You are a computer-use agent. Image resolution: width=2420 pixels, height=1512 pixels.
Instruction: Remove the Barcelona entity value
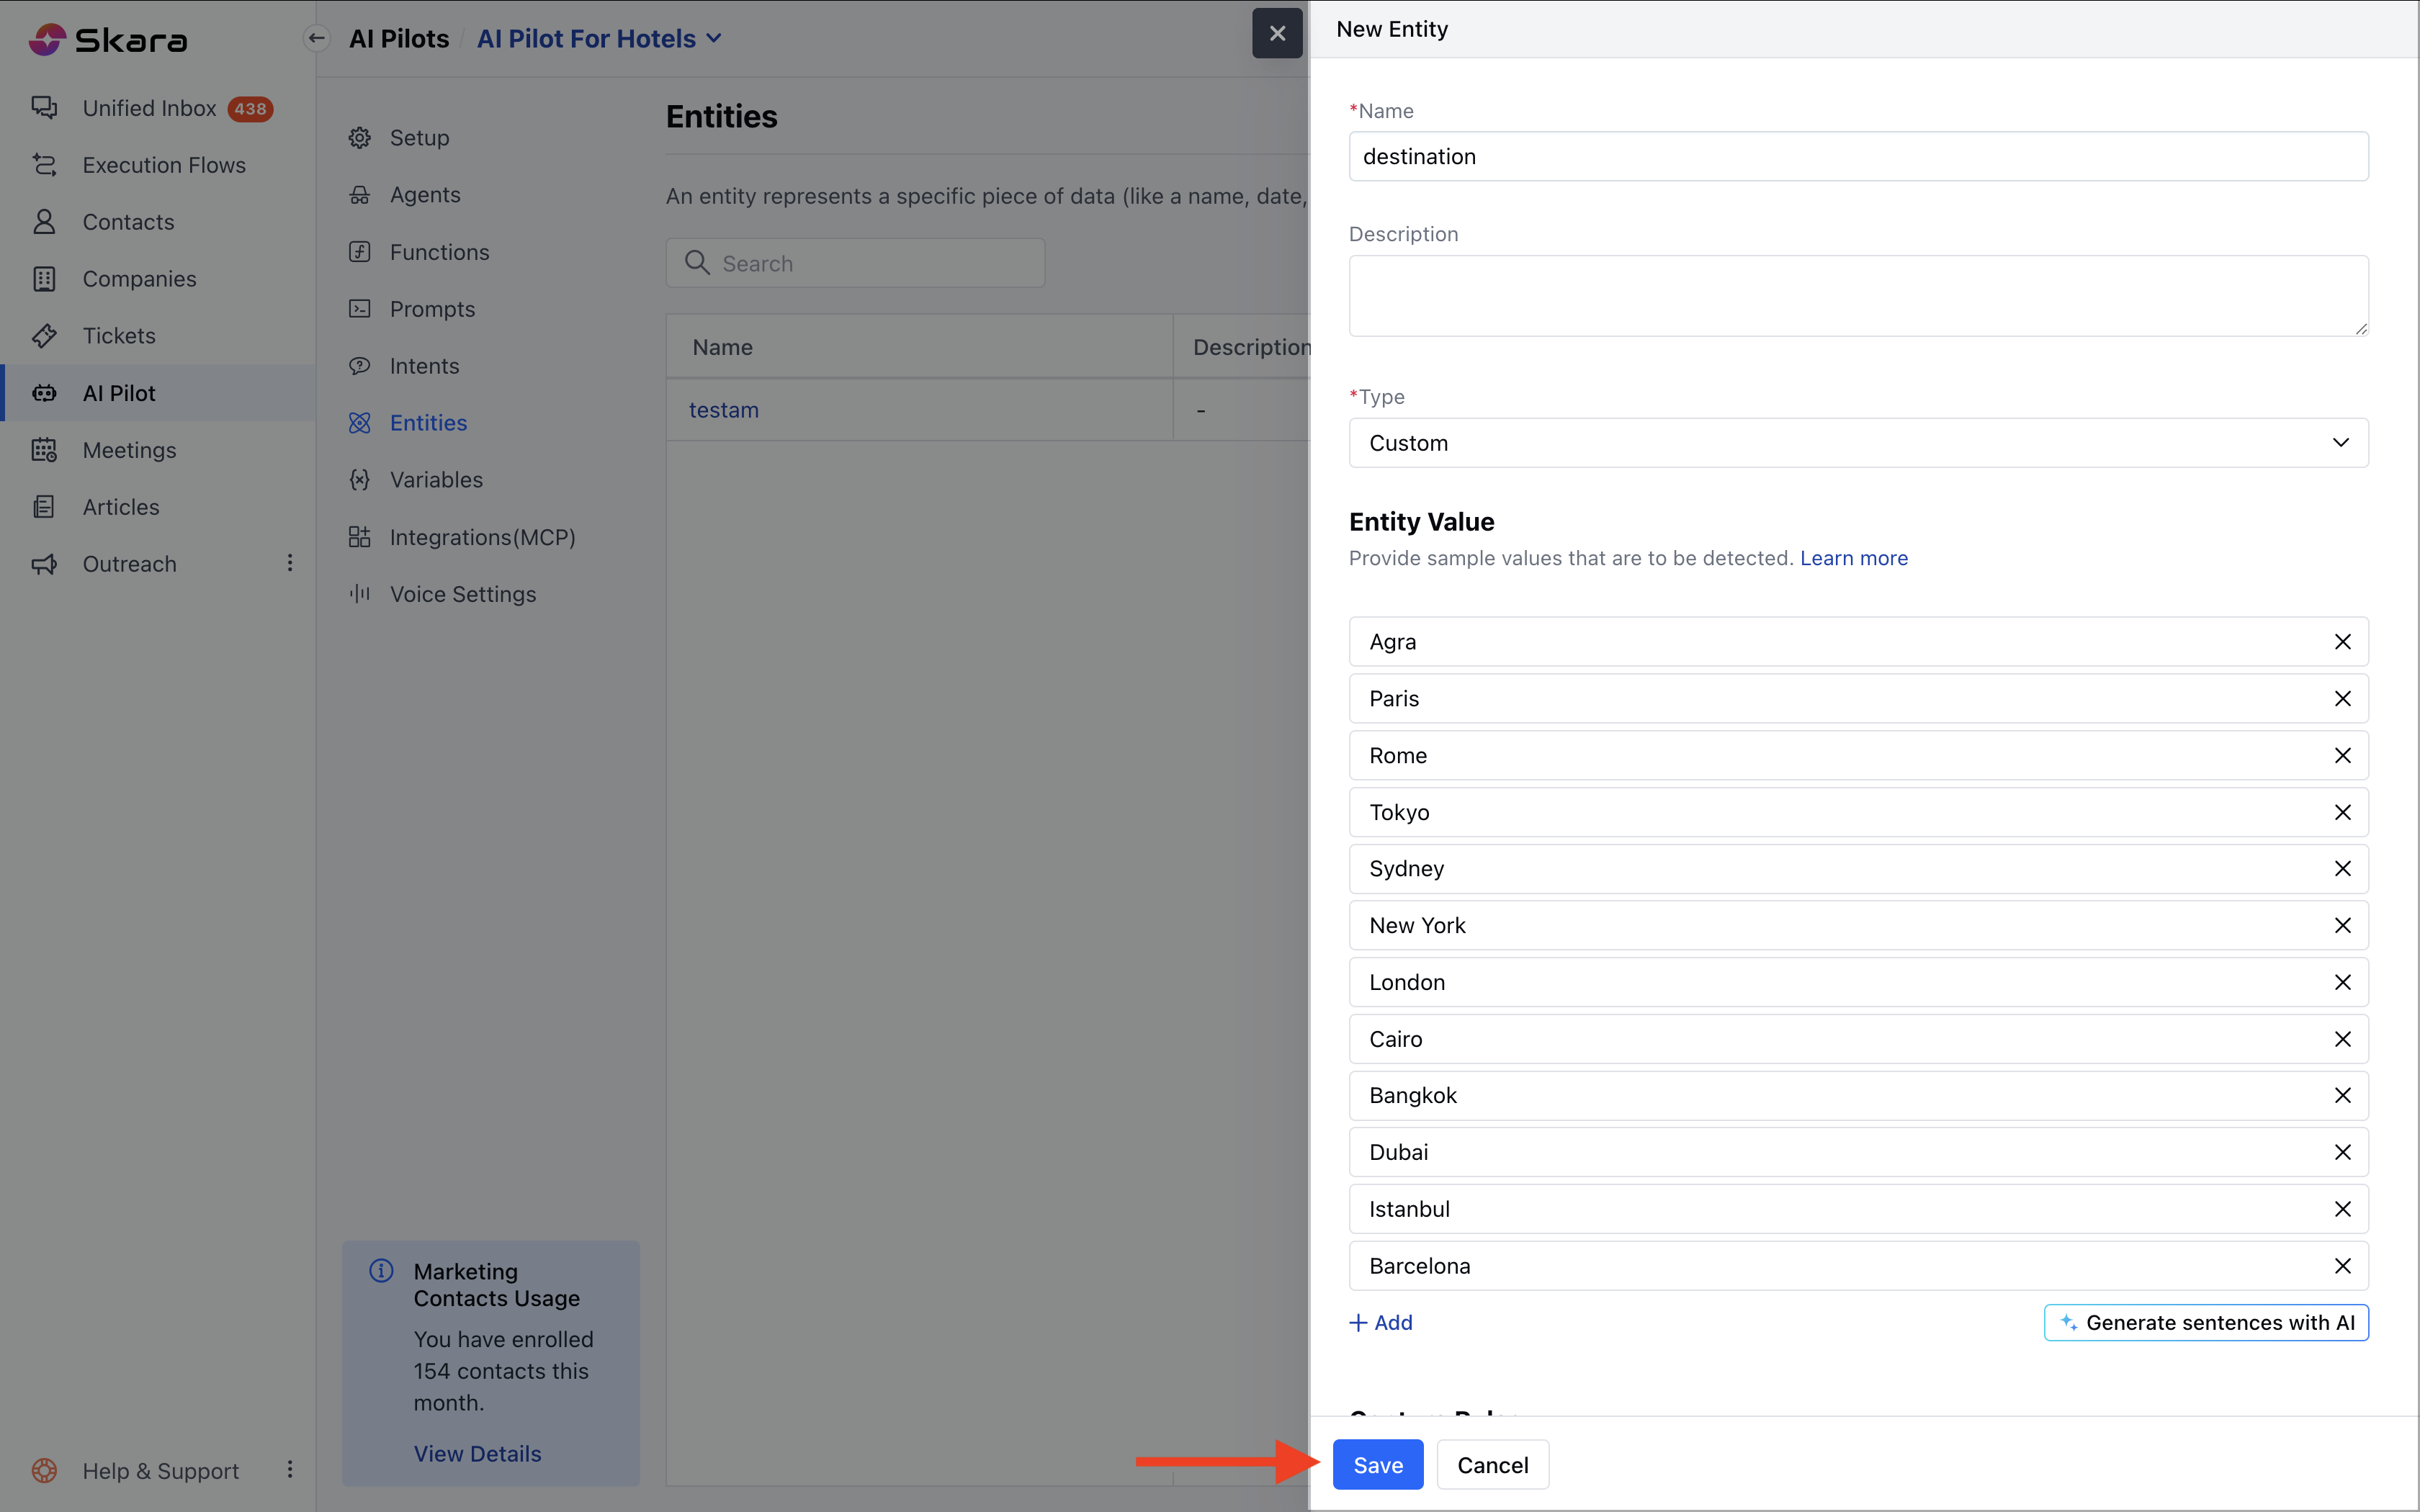coord(2342,1266)
